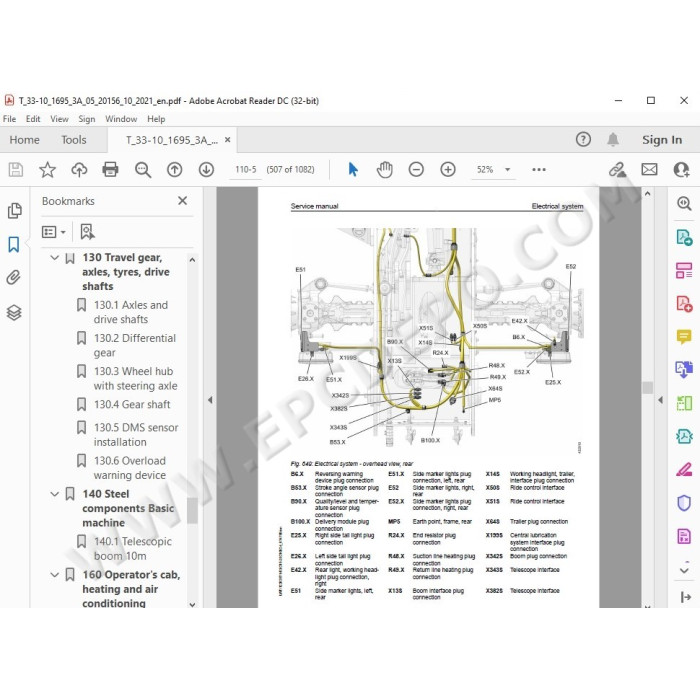The width and height of the screenshot is (700, 700).
Task: Open more tools ellipsis menu
Action: (x=539, y=170)
